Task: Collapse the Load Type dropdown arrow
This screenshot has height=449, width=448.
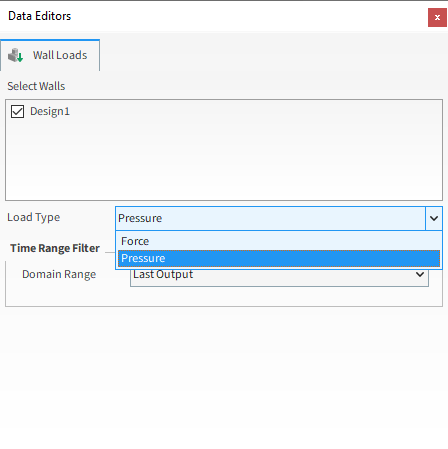Action: tap(434, 218)
